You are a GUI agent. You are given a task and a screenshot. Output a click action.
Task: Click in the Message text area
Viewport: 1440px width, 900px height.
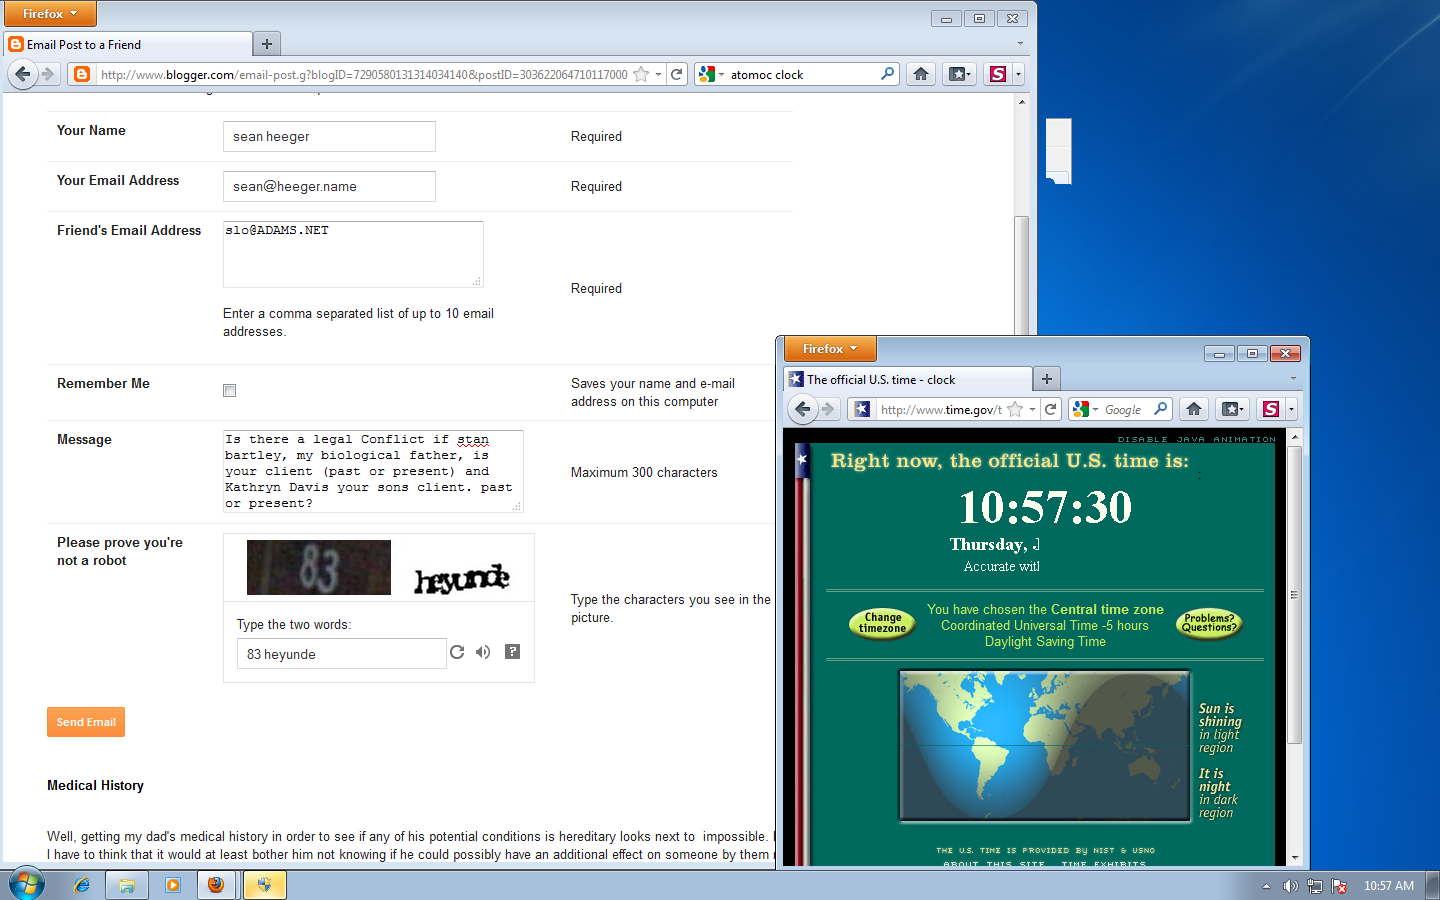coord(373,471)
